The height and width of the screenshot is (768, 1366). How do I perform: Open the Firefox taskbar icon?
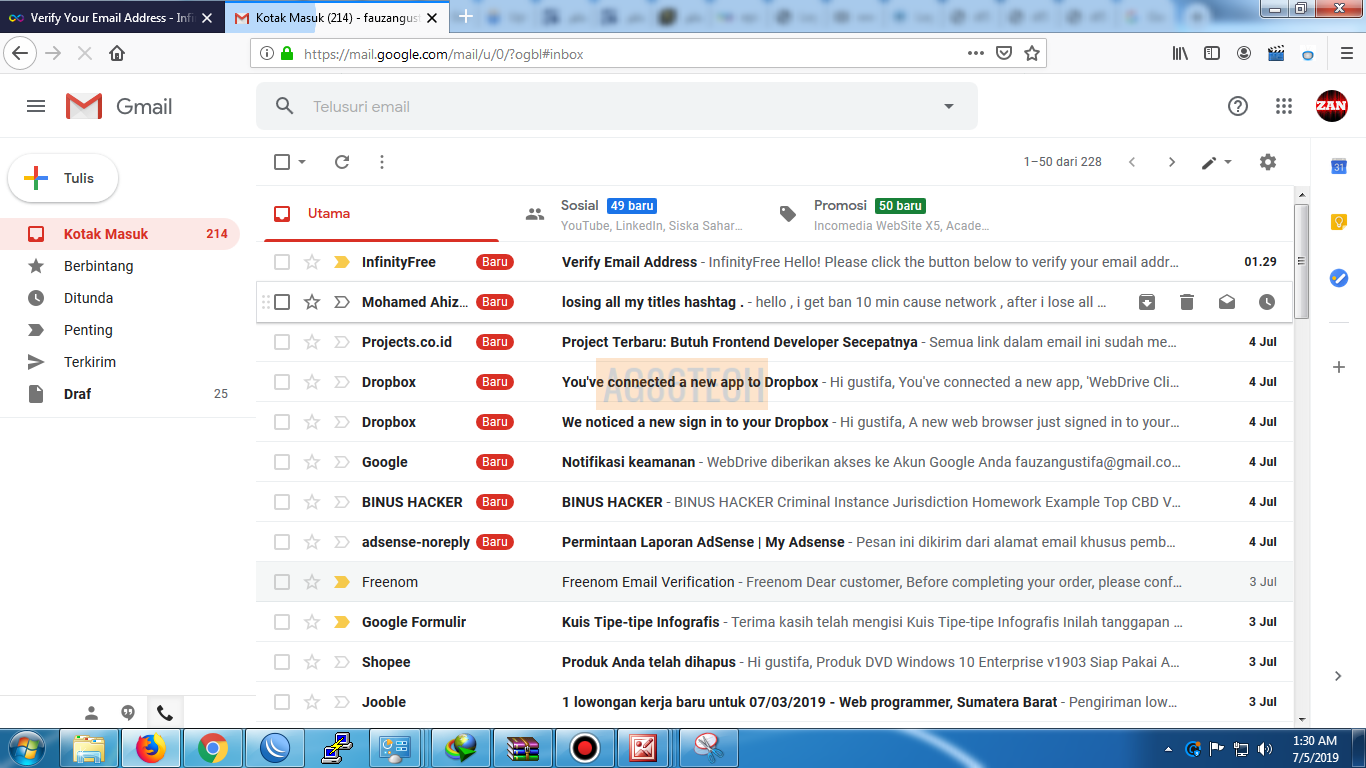point(151,748)
